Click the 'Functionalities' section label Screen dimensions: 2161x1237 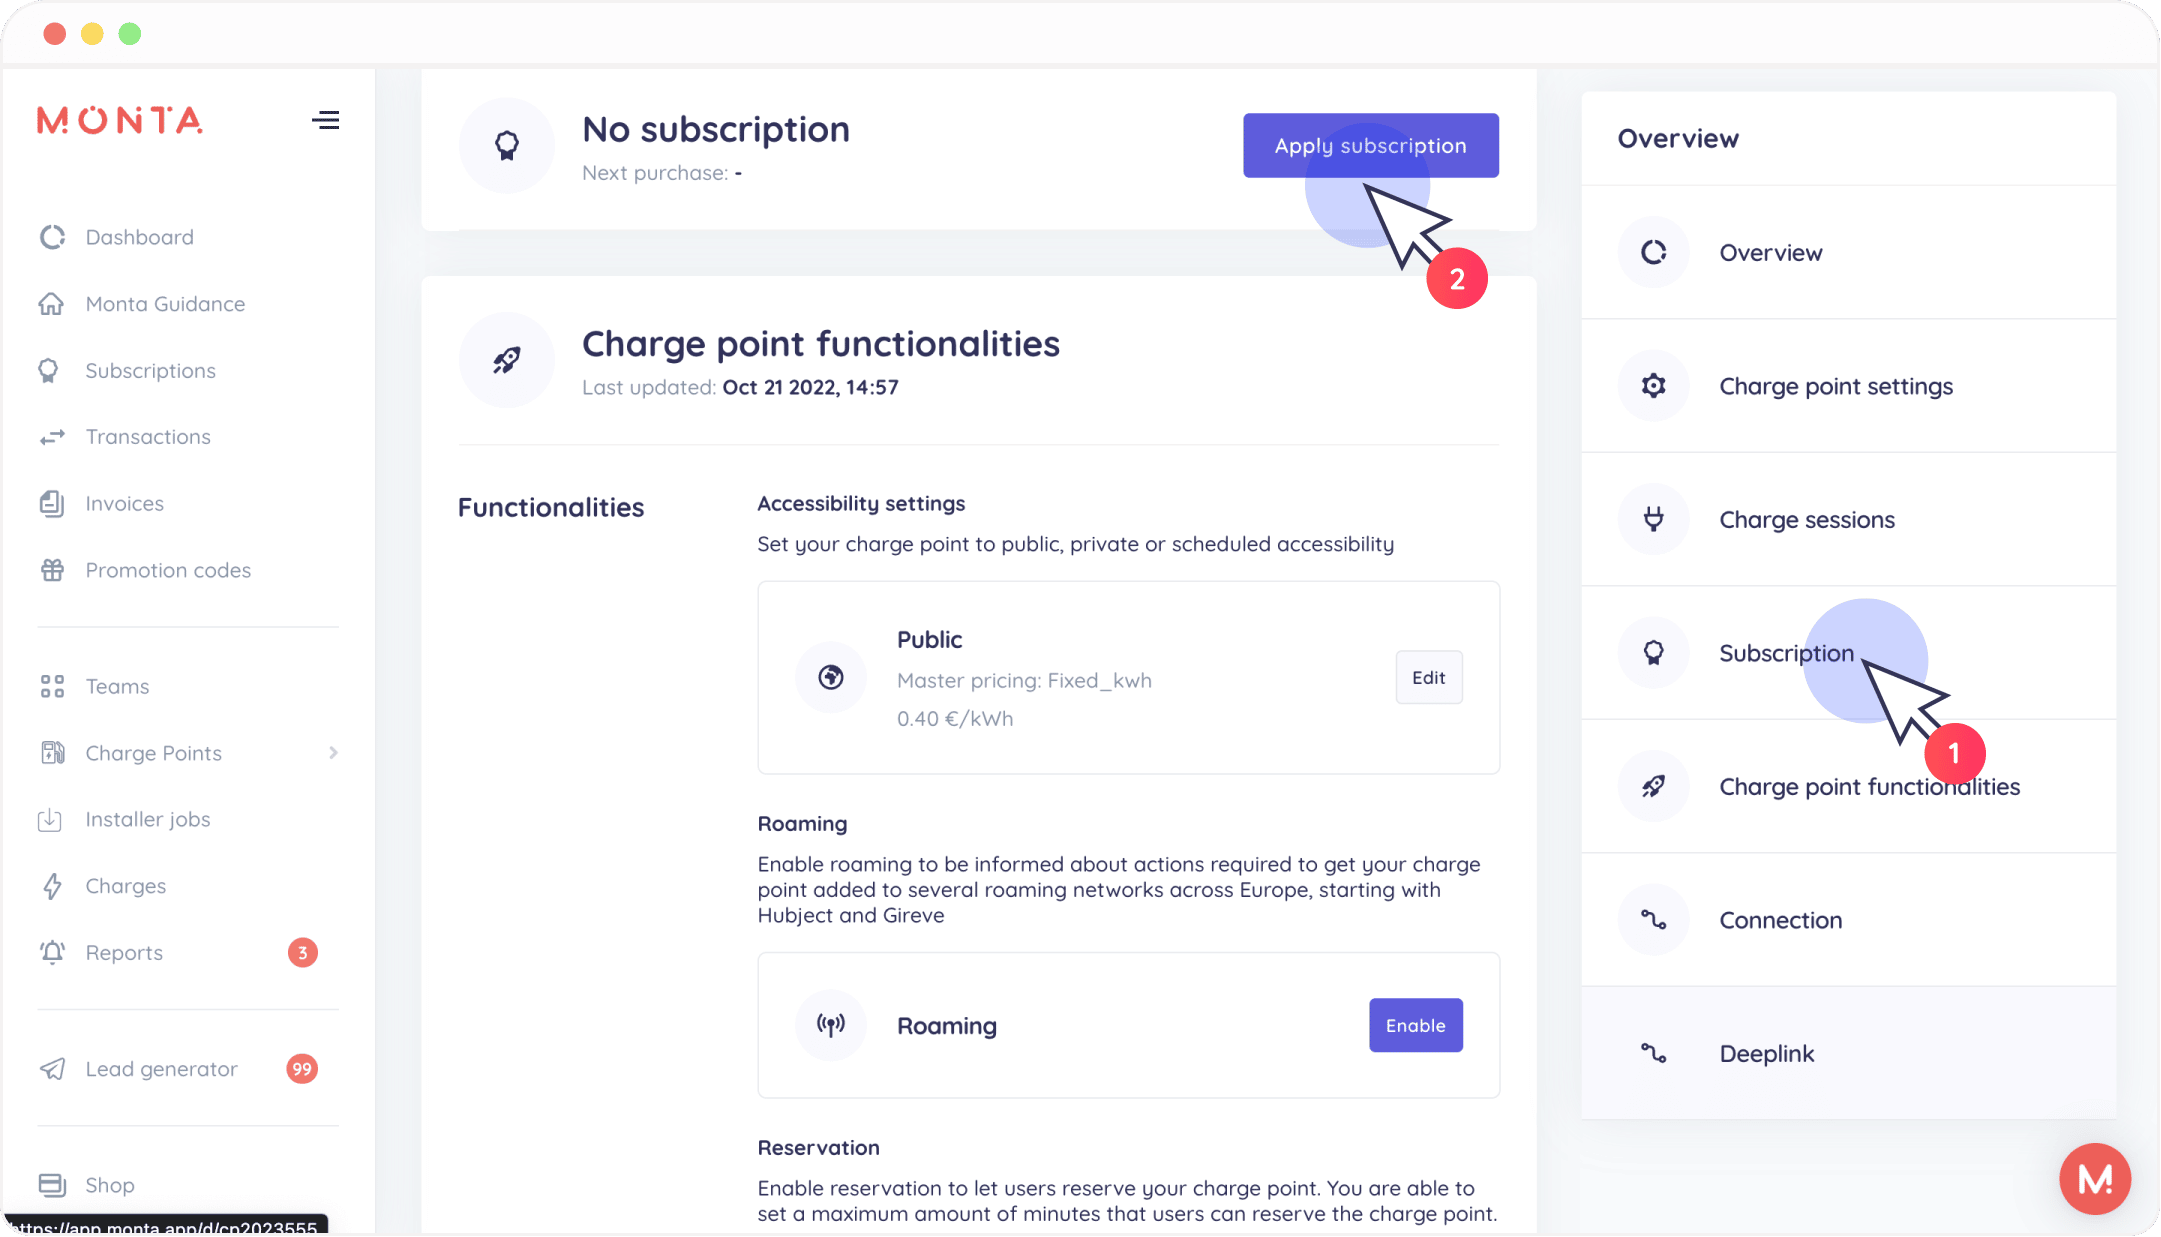click(551, 508)
